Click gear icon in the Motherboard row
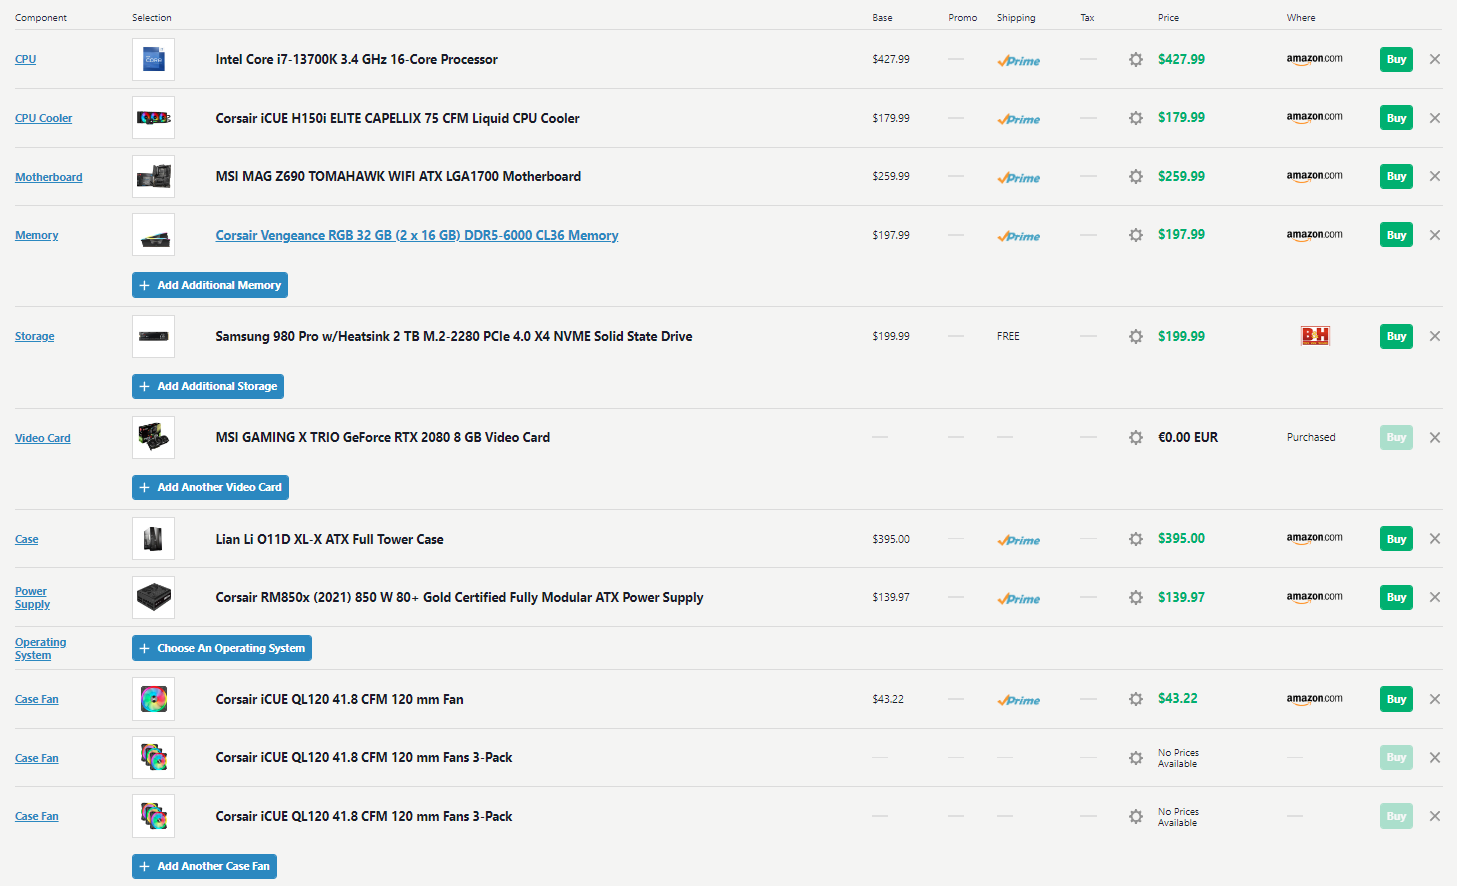 click(1136, 176)
